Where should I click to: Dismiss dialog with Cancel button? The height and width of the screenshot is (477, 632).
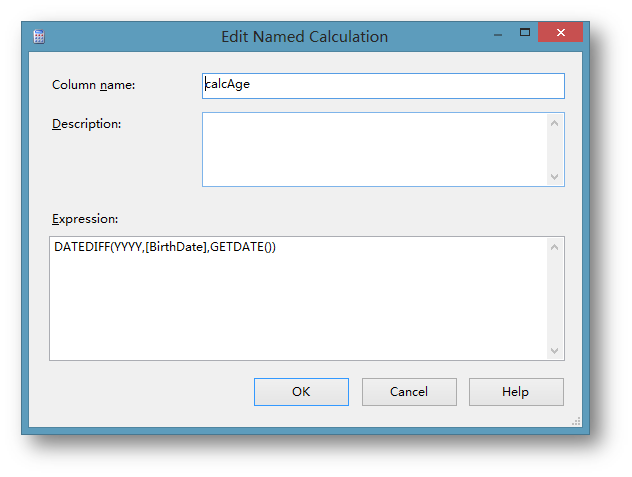coord(409,392)
